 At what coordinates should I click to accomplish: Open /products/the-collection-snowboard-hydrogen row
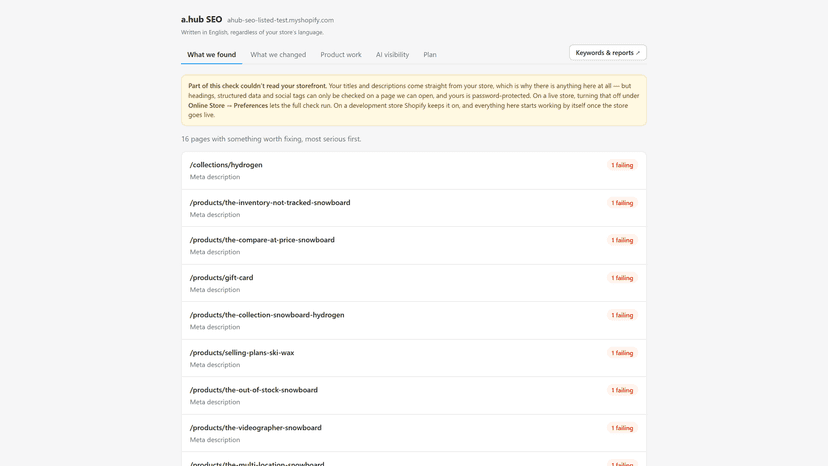click(413, 321)
